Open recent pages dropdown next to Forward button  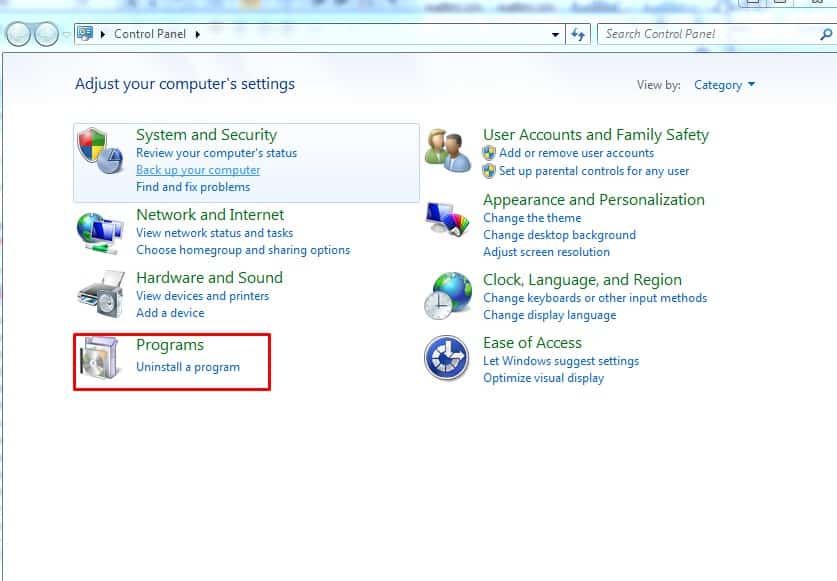[x=66, y=34]
